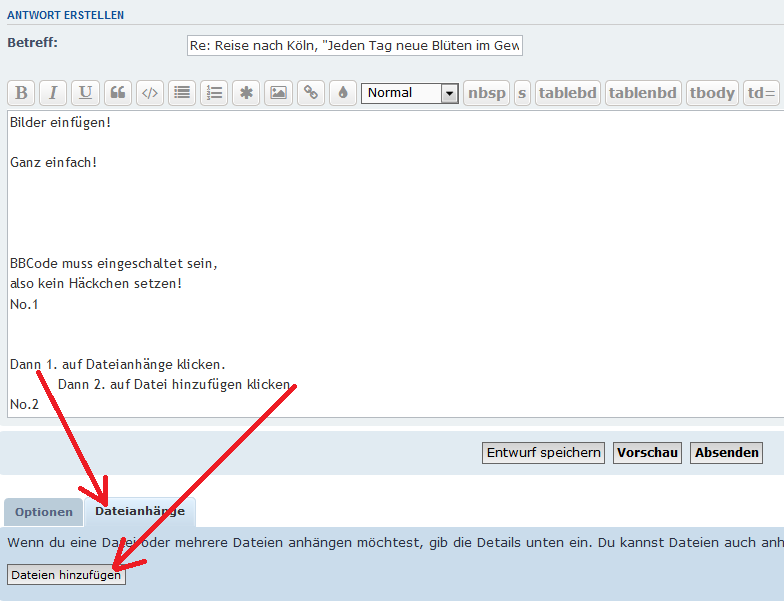Toggle bold formatting button
Screen dimensions: 784x604
(x=21, y=93)
